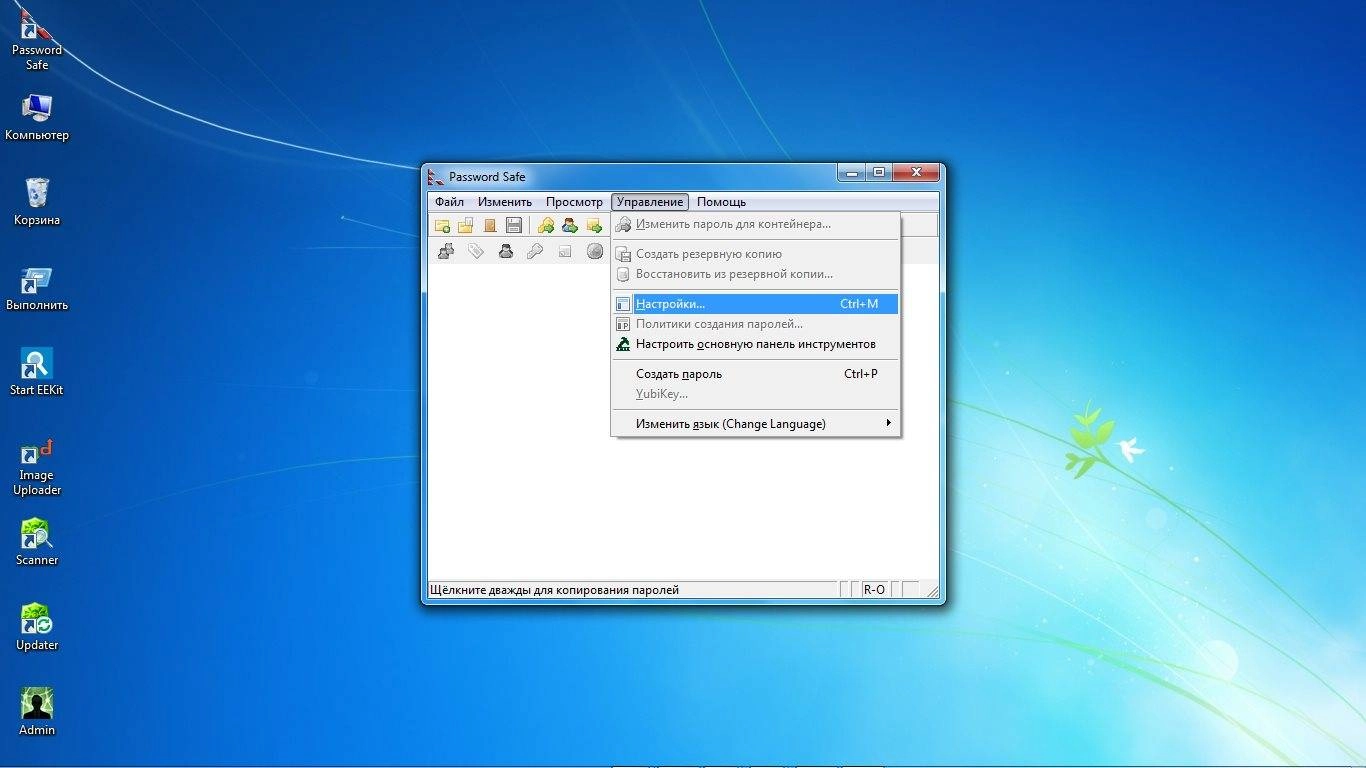Select the Выполнить desktop shortcut
Screen dimensions: 1366x768
(37, 288)
